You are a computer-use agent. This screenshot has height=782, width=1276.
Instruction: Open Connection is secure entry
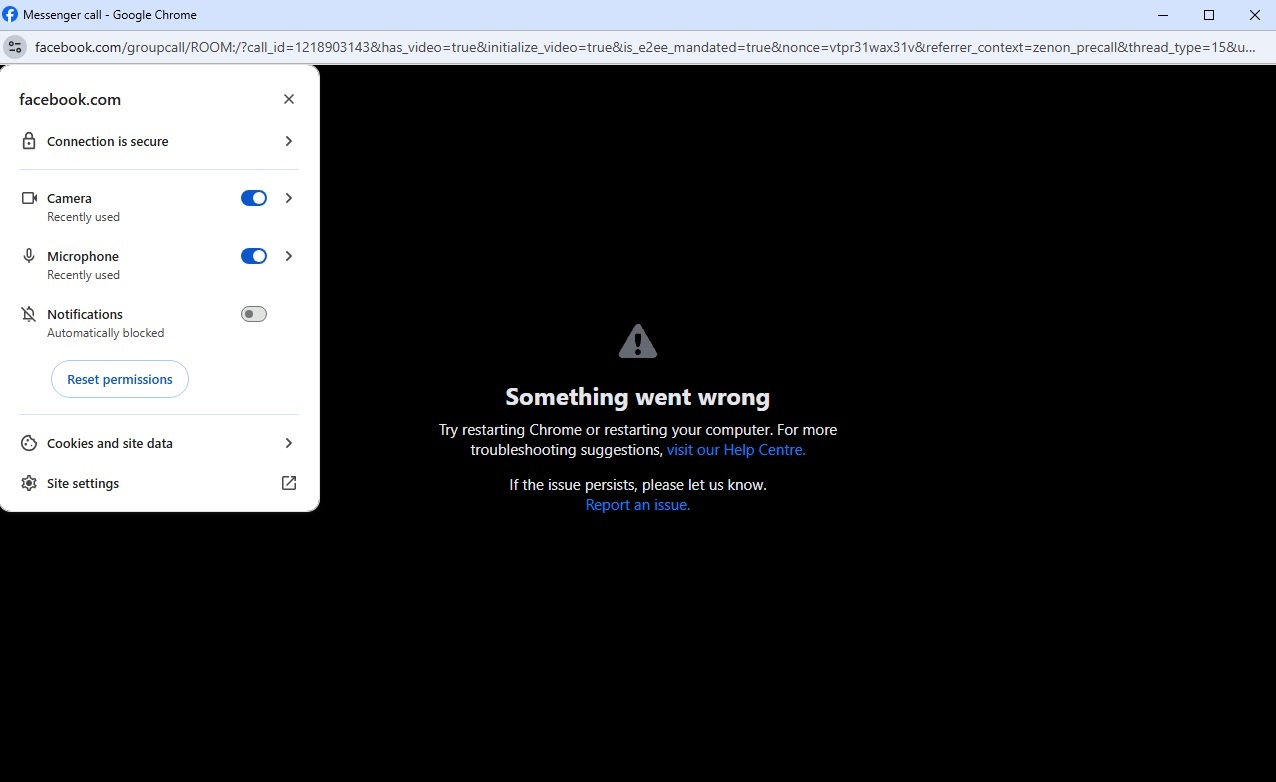click(159, 141)
